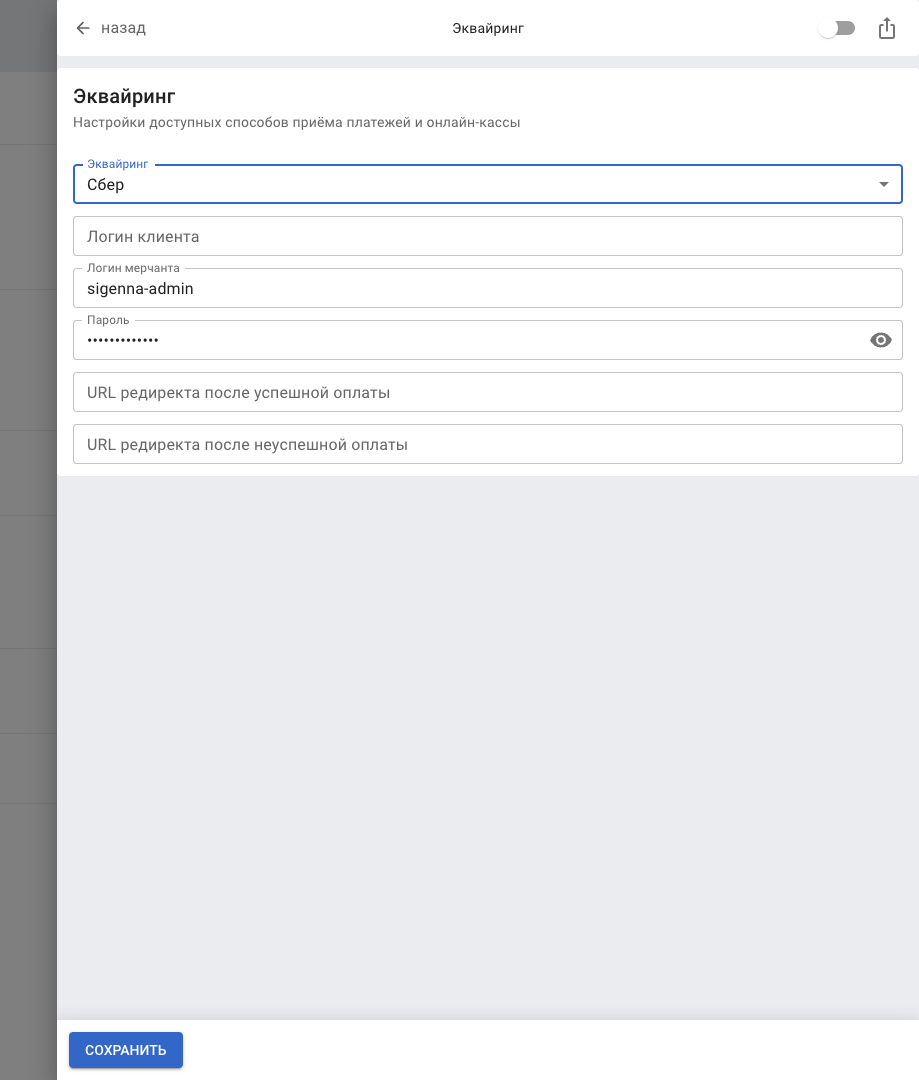The width and height of the screenshot is (919, 1080).
Task: Click the bold Эквайринг section heading
Action: pos(124,96)
